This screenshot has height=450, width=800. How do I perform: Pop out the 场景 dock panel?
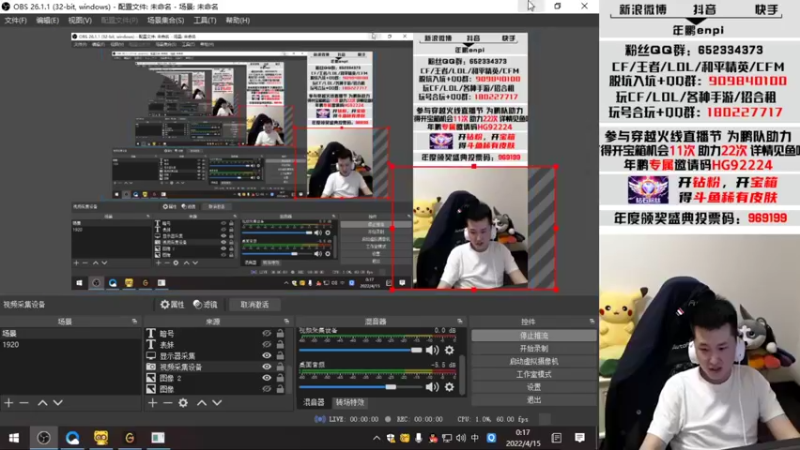click(135, 321)
